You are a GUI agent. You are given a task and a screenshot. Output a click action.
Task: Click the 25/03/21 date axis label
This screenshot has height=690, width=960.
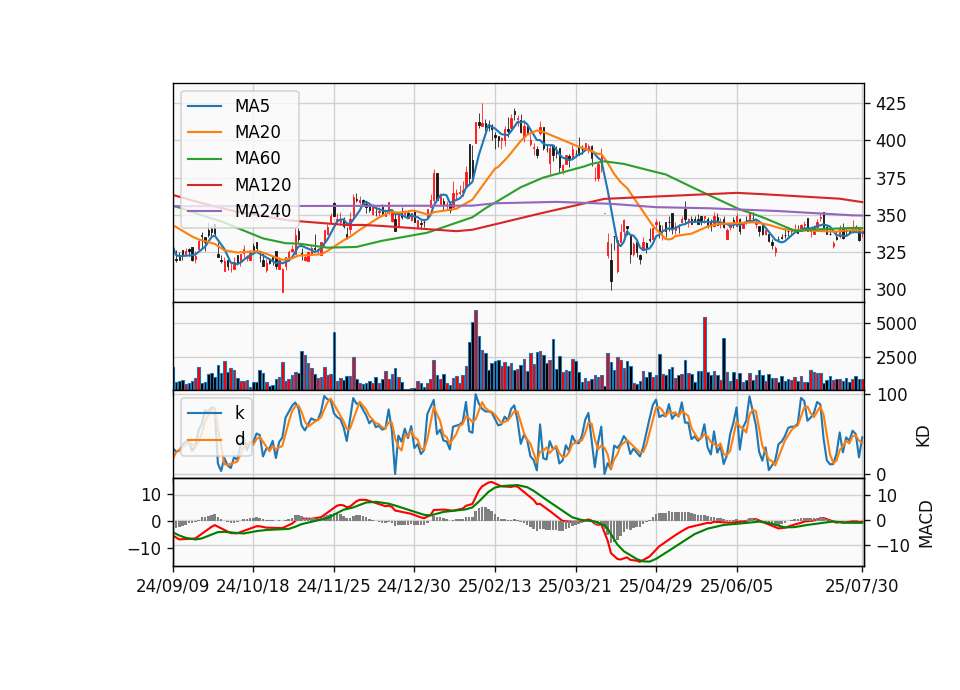575,586
